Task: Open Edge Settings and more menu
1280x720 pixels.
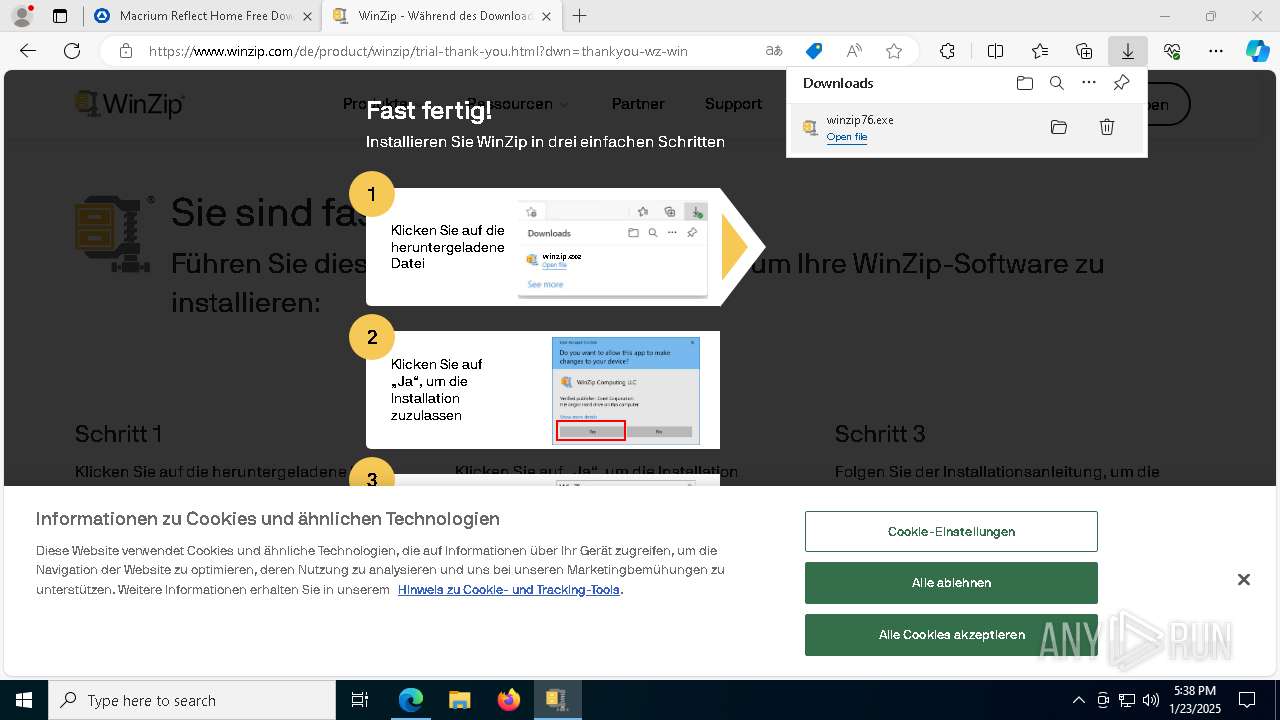Action: (x=1216, y=51)
